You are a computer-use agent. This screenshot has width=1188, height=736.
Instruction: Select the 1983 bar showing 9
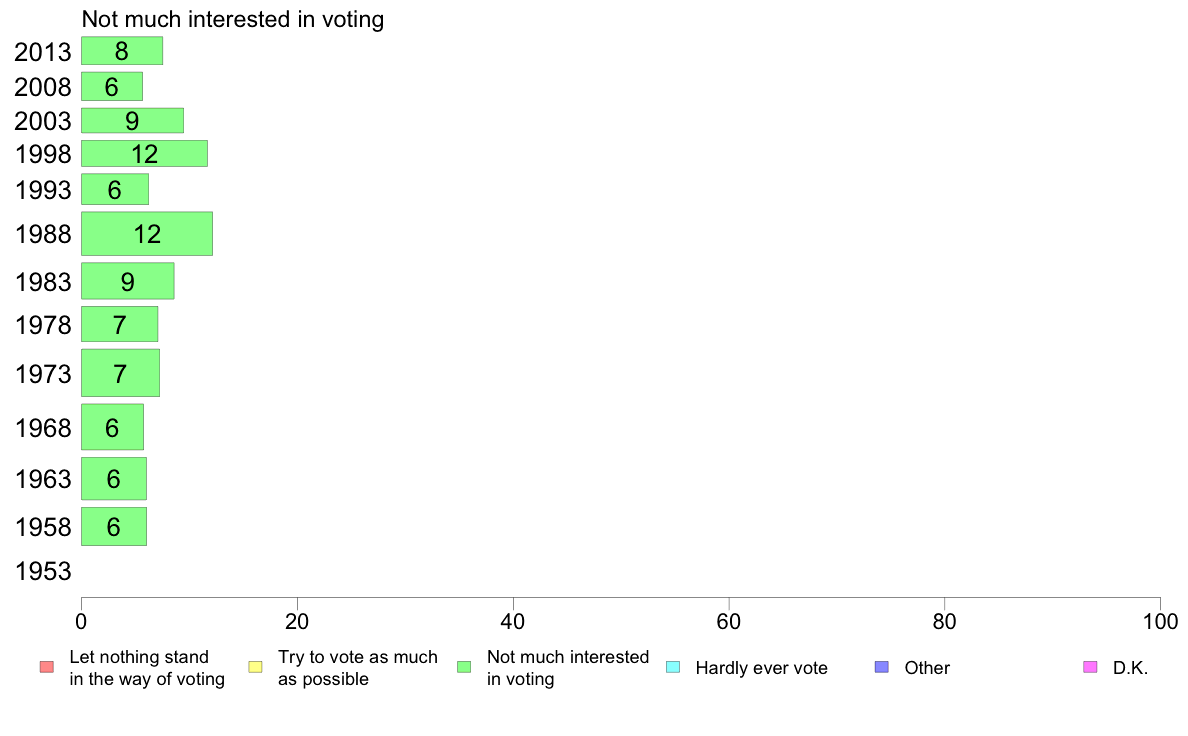tap(128, 281)
